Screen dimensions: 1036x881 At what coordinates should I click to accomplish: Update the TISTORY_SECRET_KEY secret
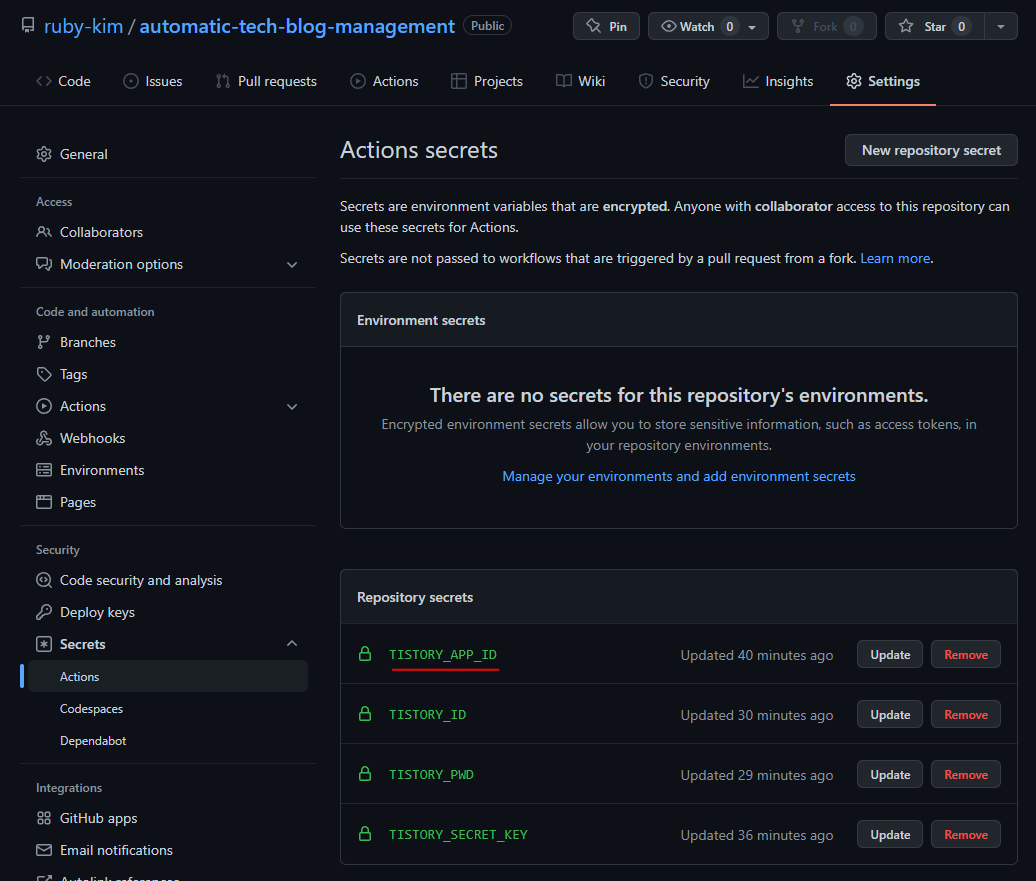click(x=889, y=835)
